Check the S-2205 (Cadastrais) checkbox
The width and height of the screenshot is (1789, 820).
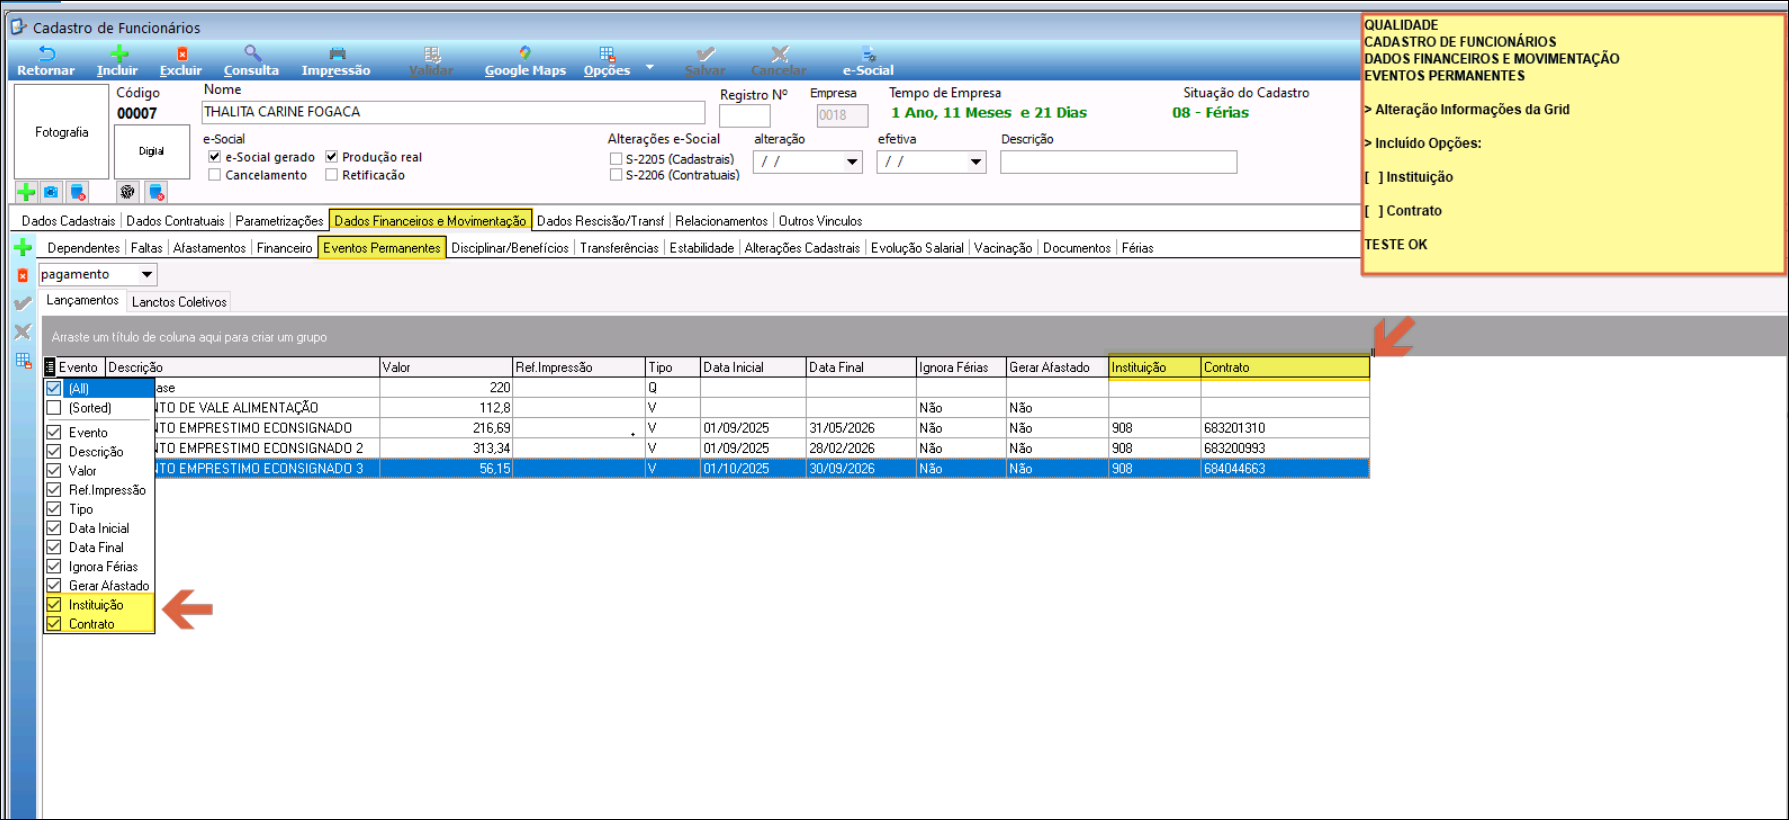pos(616,159)
